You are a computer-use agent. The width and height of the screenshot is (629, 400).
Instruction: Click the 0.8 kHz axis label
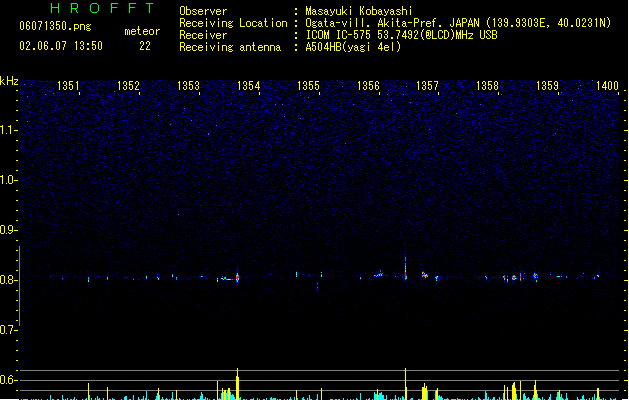(x=8, y=280)
